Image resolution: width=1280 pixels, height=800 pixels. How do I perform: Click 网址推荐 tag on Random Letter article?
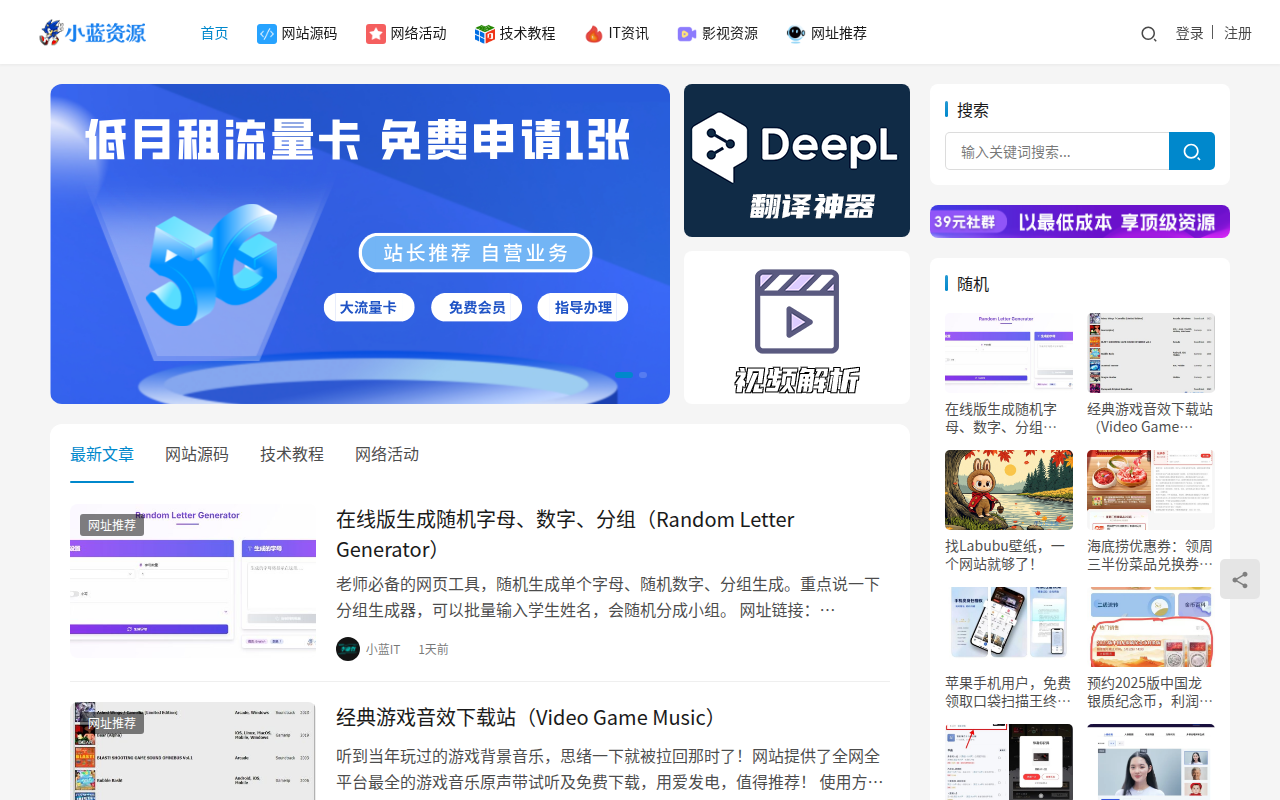click(112, 525)
